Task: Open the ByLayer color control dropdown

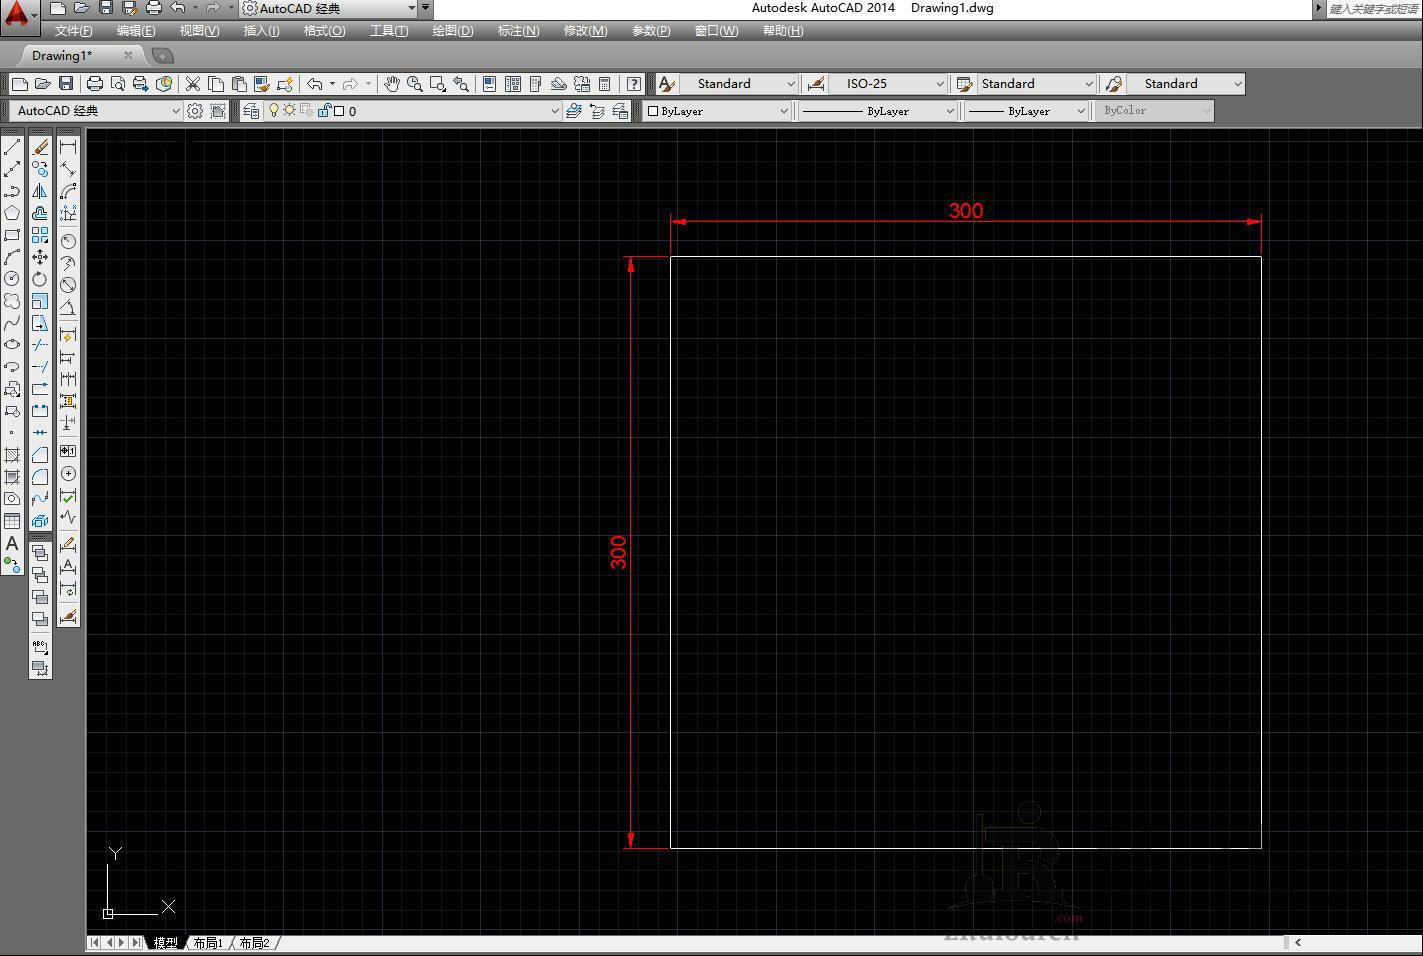Action: coord(717,111)
